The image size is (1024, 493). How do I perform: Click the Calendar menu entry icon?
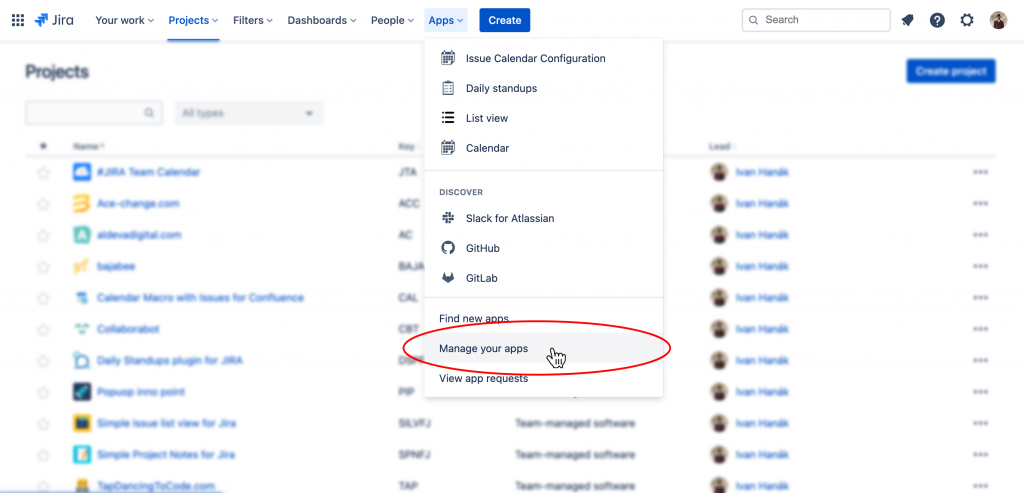tap(448, 148)
